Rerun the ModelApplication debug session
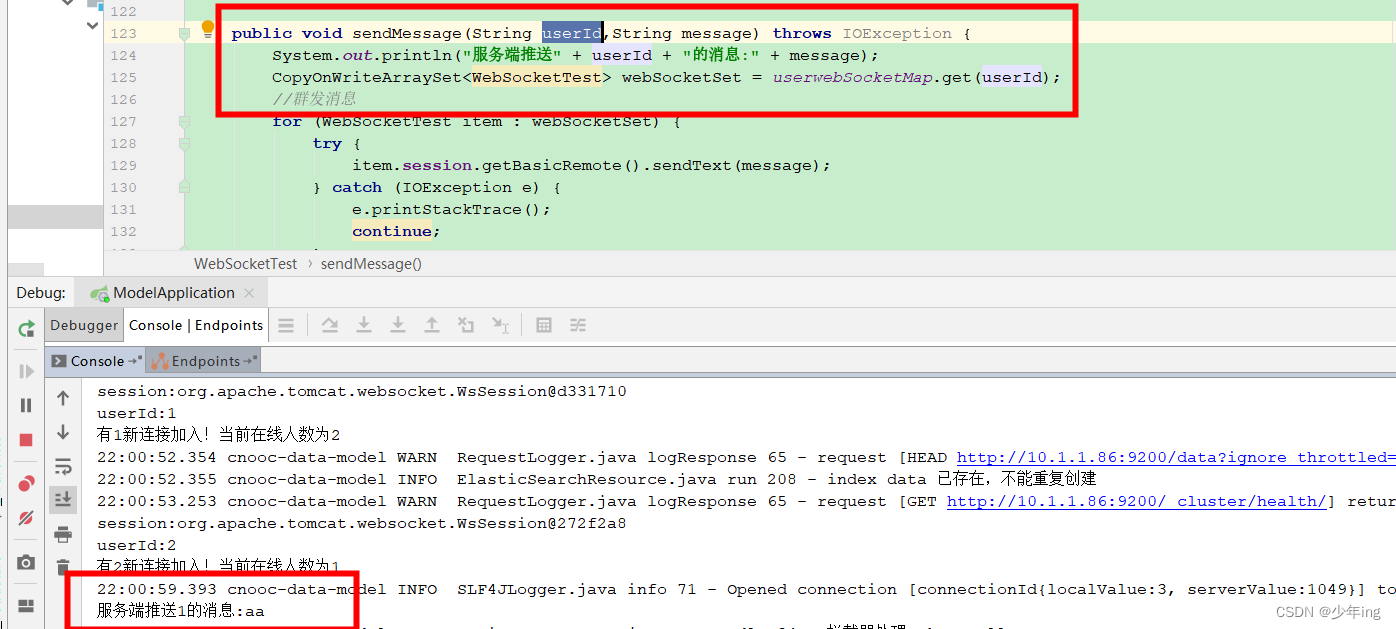Image resolution: width=1396 pixels, height=629 pixels. click(x=25, y=328)
